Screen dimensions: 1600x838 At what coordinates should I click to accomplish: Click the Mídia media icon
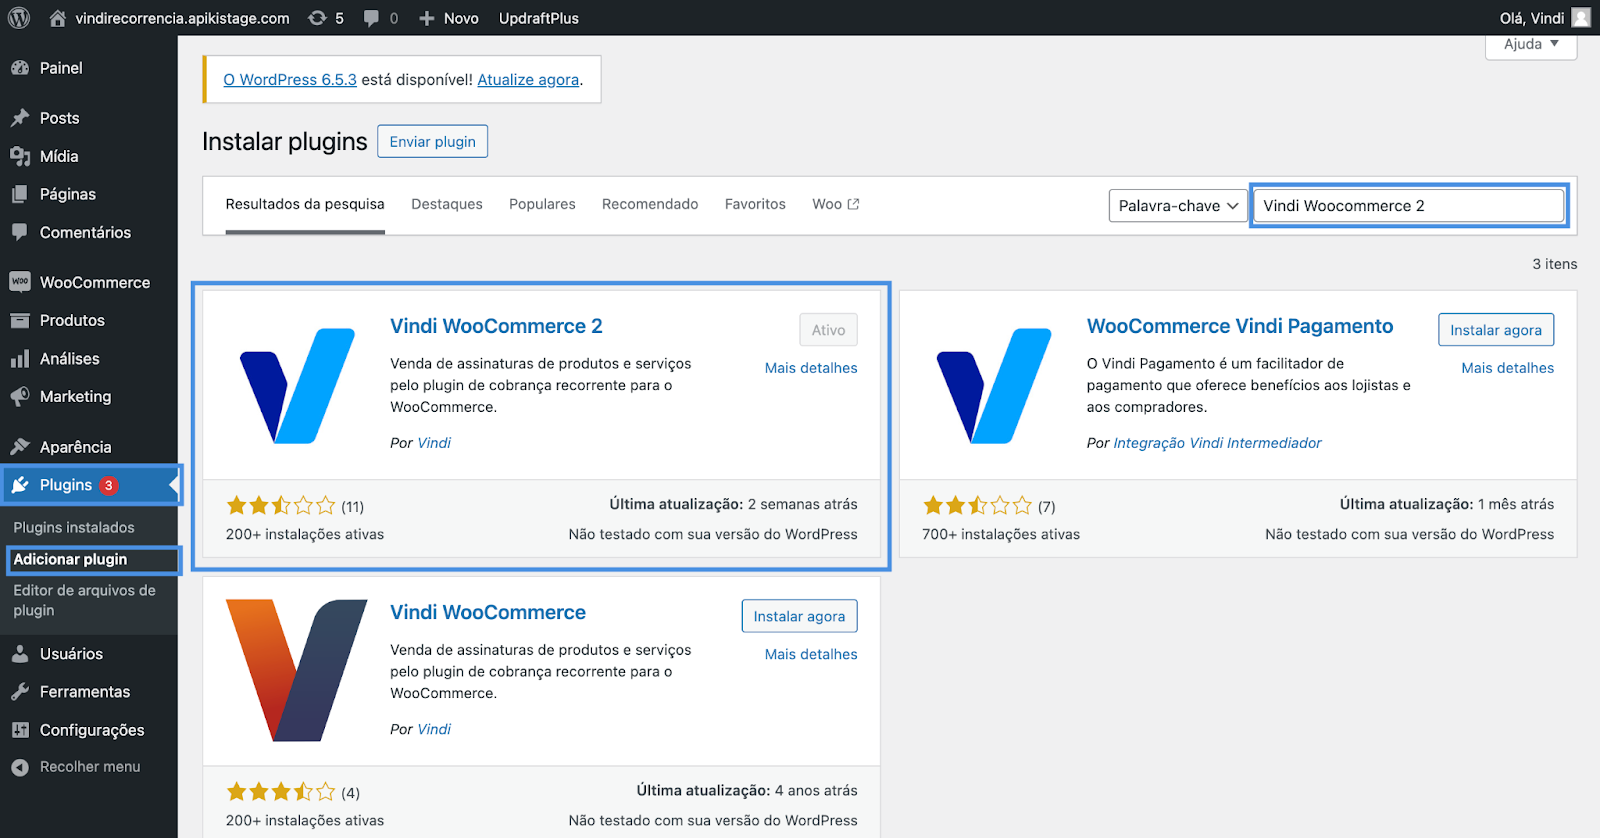[x=20, y=156]
